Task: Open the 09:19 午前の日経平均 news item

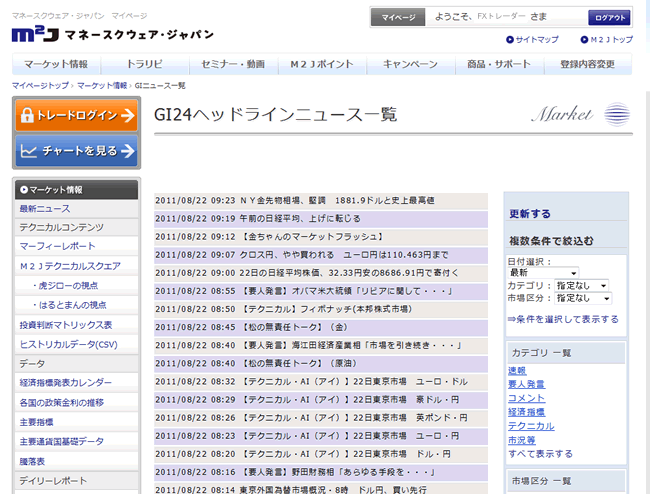Action: (x=321, y=219)
